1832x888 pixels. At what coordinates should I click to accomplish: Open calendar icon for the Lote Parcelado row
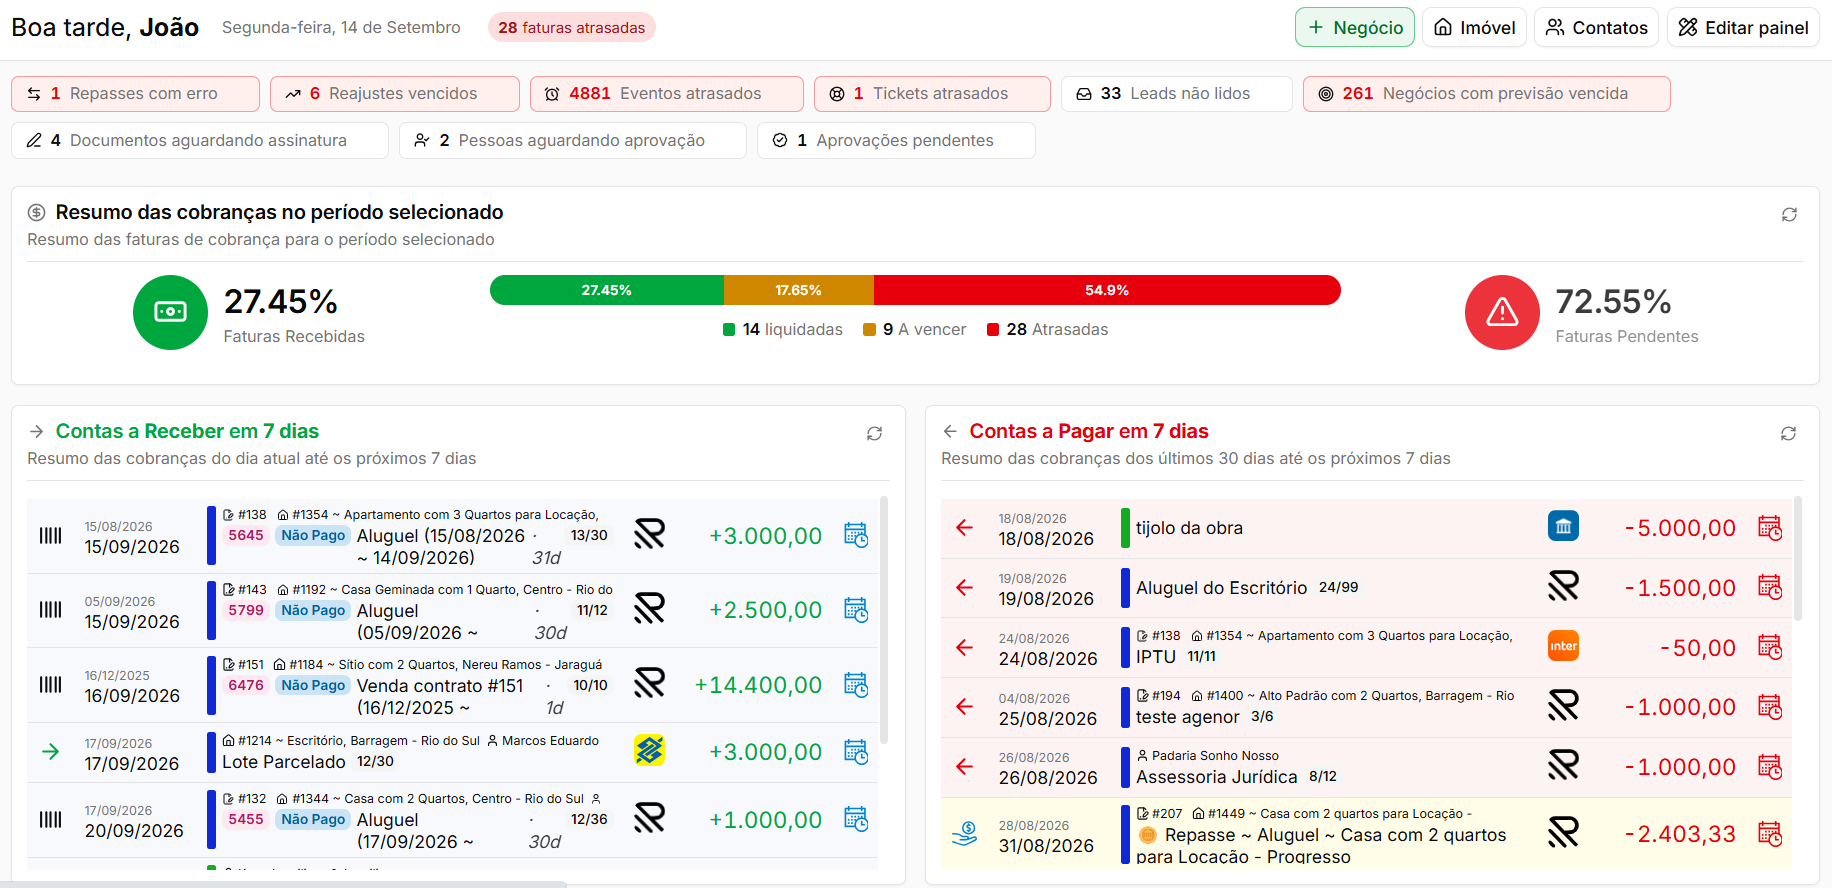[856, 752]
